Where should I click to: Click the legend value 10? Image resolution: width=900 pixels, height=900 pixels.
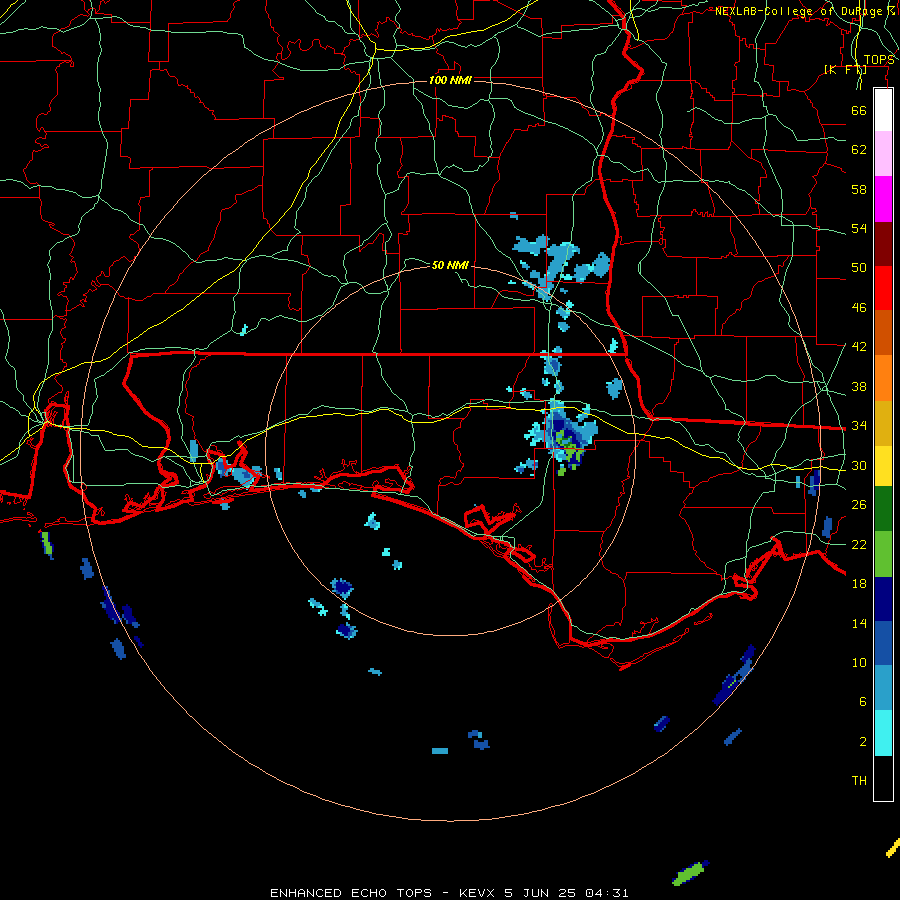coord(859,662)
